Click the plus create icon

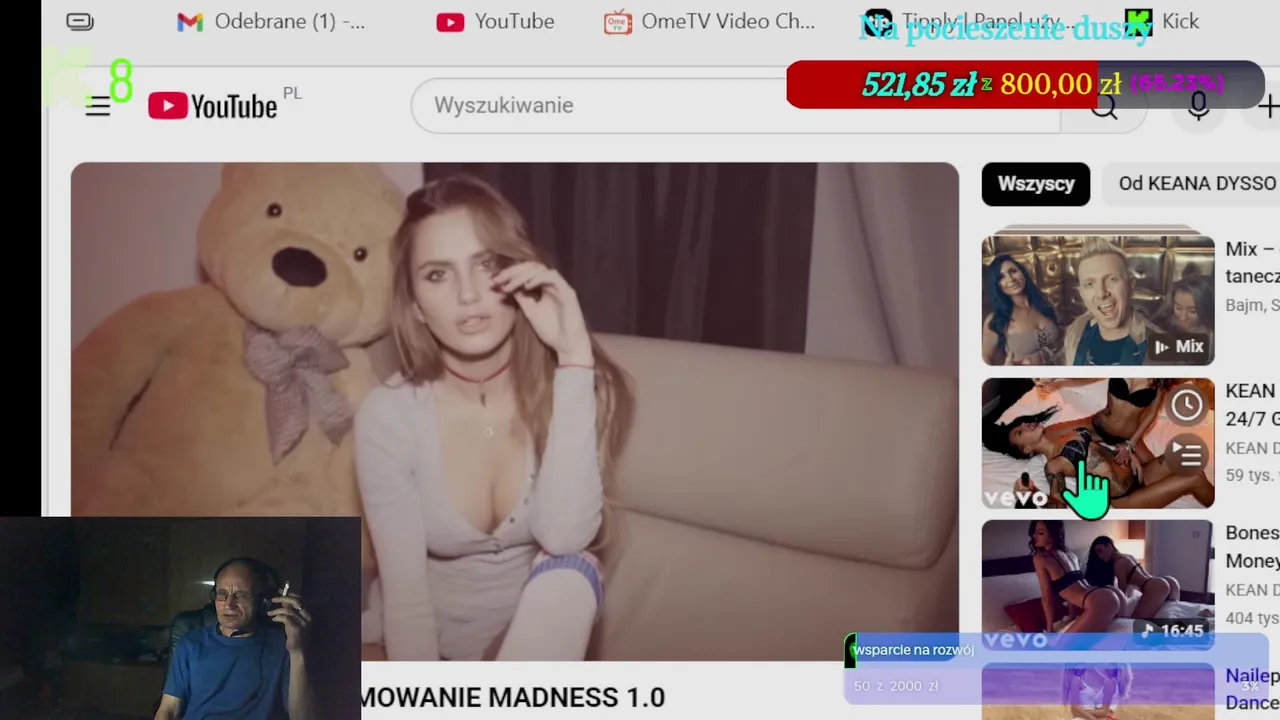pos(1268,106)
